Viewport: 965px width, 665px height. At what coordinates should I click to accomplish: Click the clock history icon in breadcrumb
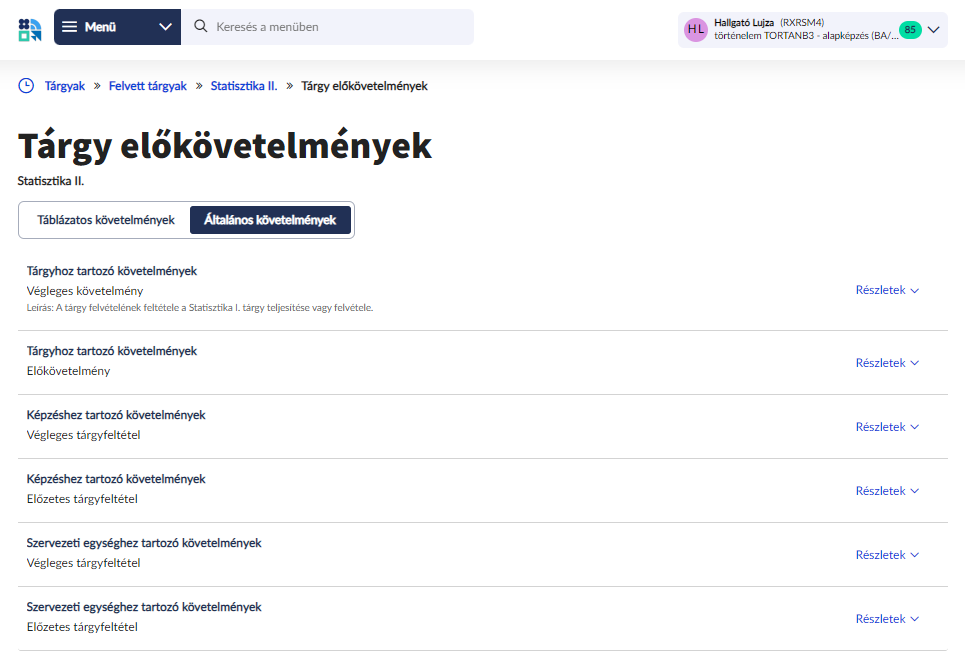pyautogui.click(x=26, y=86)
